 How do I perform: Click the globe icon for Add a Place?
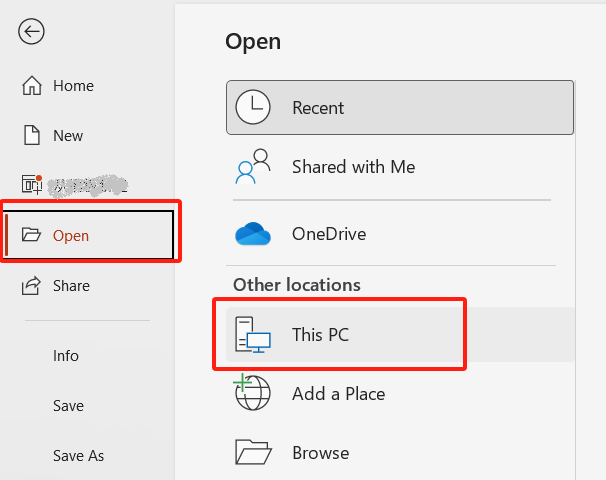pyautogui.click(x=252, y=393)
